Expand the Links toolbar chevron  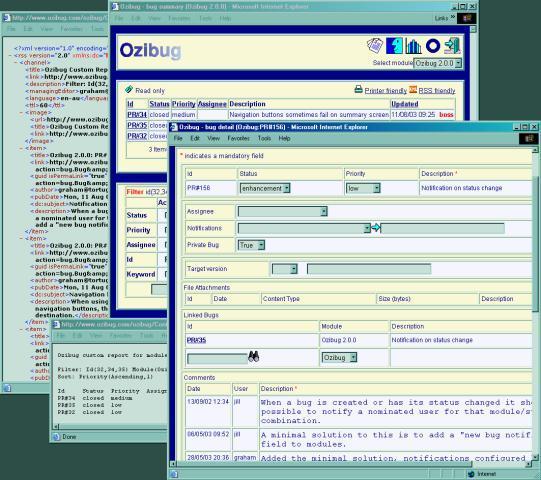coord(453,17)
